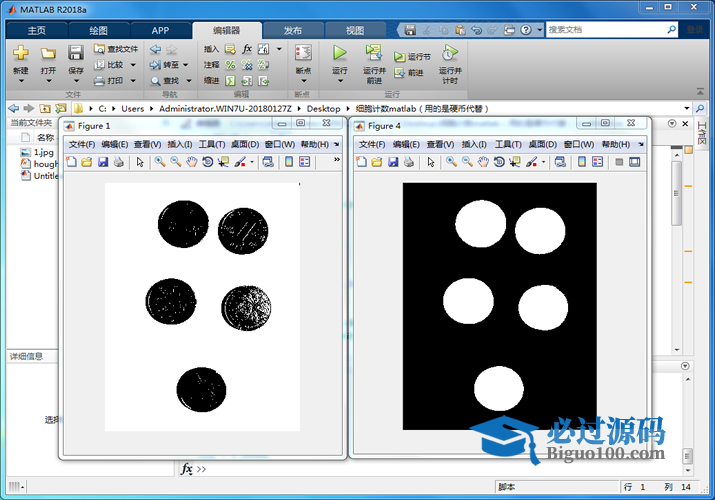Select the Edit Plot arrow tool in Figure 1
715x500 pixels.
(140, 161)
